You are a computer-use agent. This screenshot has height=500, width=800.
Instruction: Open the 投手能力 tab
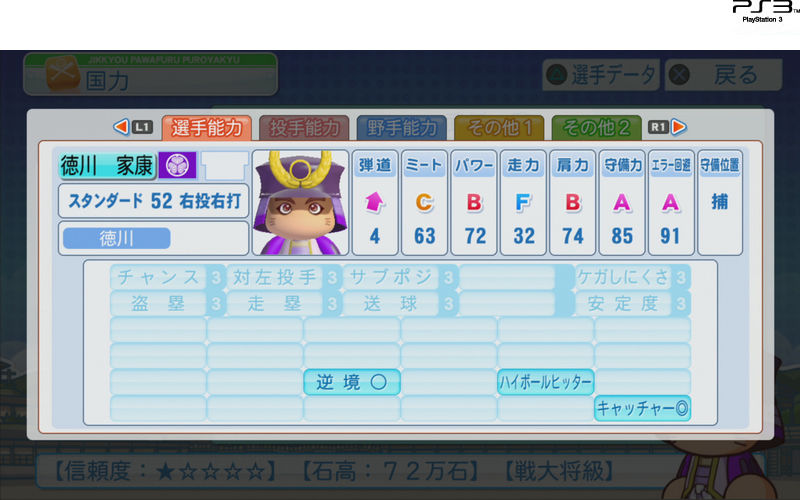tap(304, 128)
